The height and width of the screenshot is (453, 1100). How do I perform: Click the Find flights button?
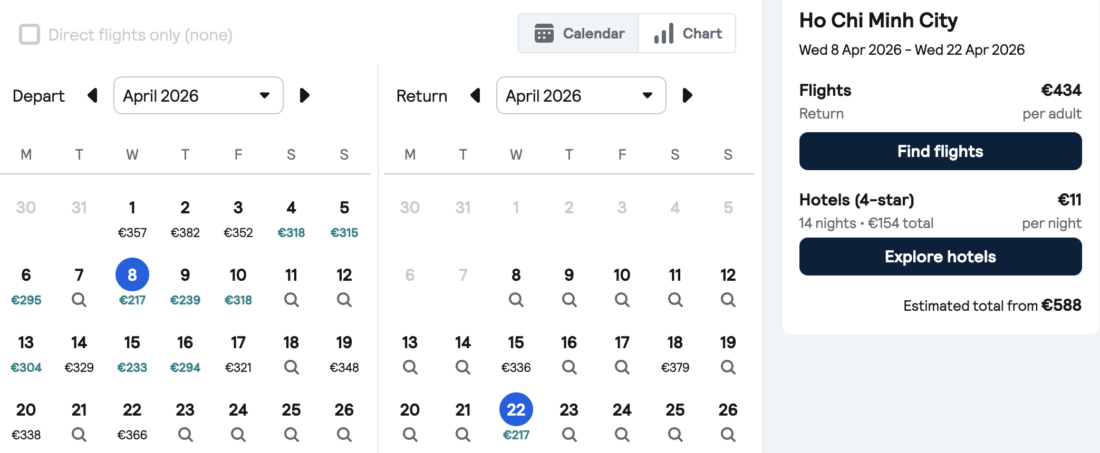click(x=940, y=152)
